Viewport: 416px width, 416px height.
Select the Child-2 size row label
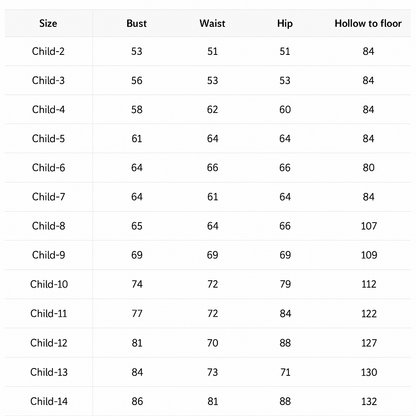click(x=48, y=51)
